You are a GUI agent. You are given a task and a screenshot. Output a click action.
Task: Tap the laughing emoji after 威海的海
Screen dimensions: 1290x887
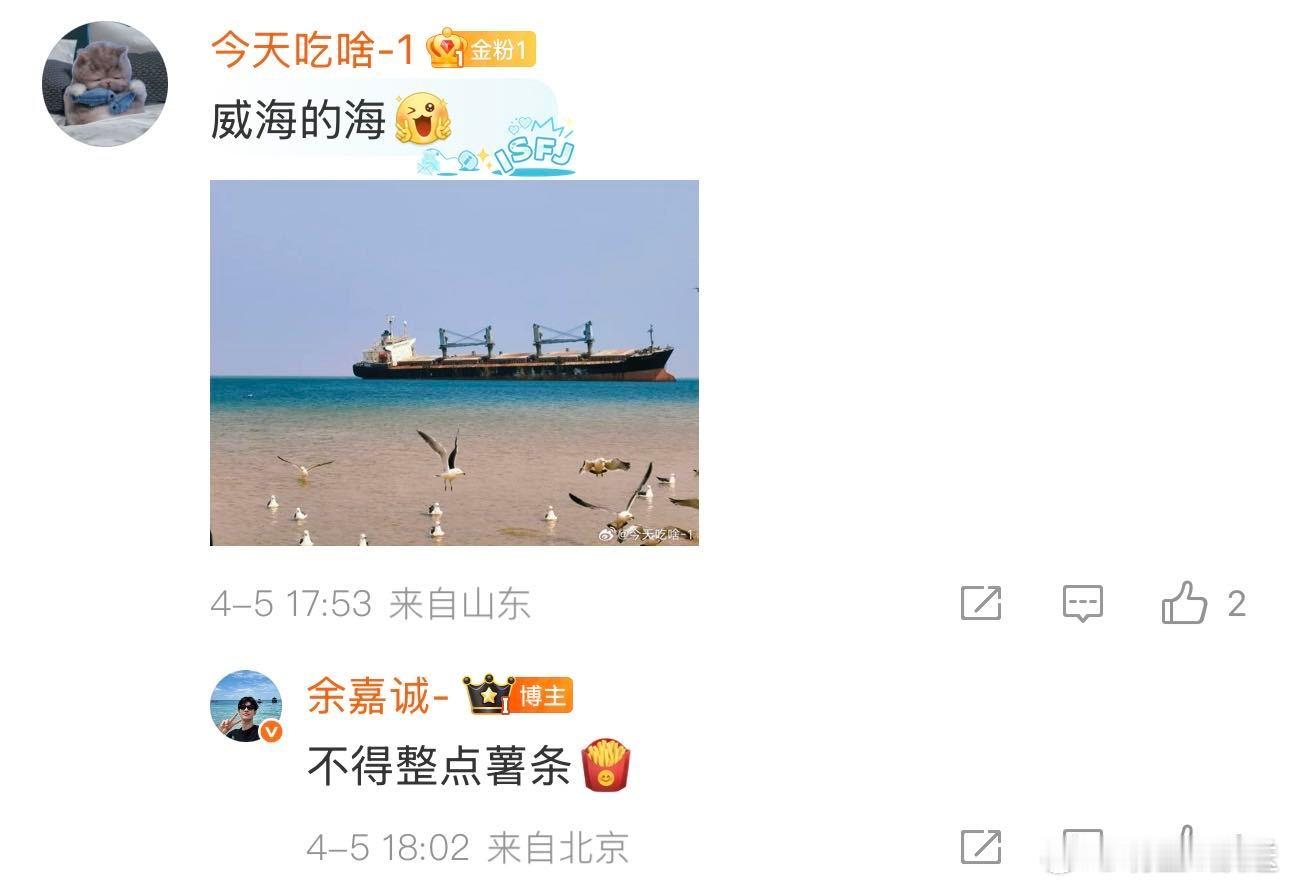[x=422, y=121]
